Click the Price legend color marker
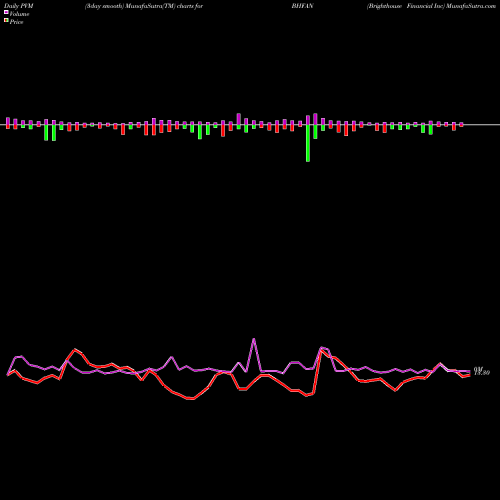 [x=6, y=21]
